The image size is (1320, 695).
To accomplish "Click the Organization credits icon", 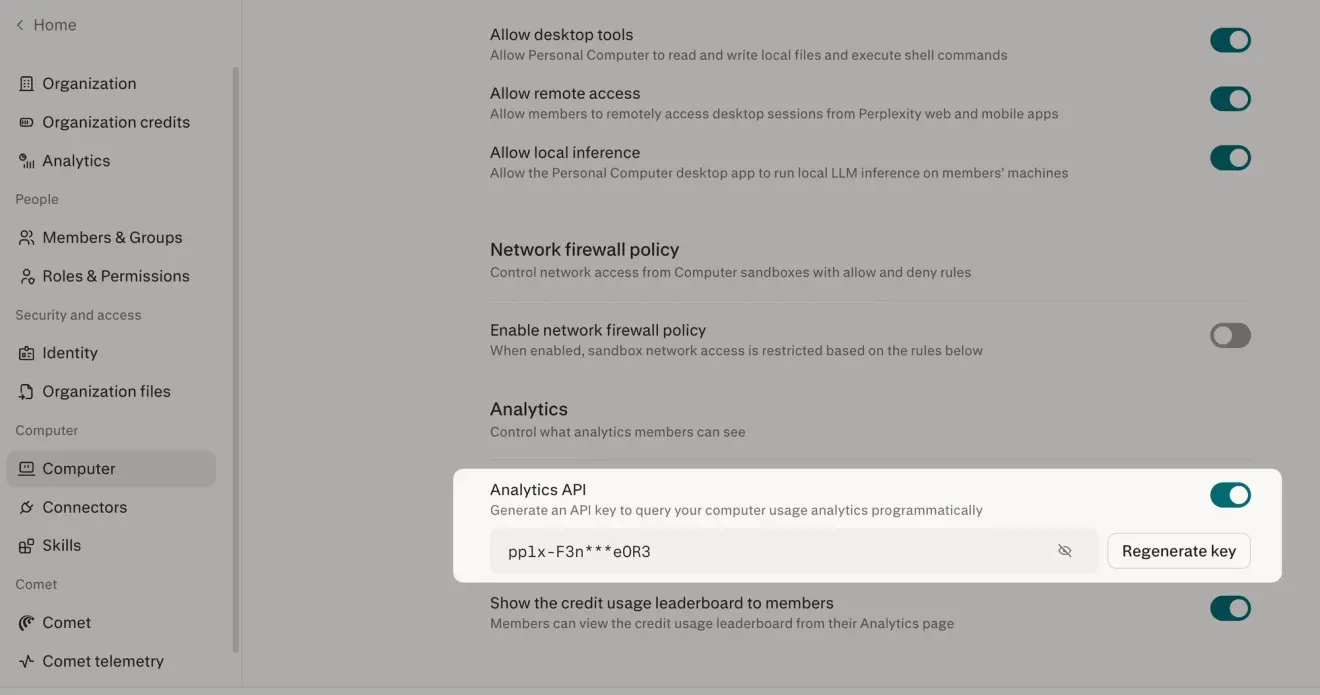I will click(x=27, y=122).
